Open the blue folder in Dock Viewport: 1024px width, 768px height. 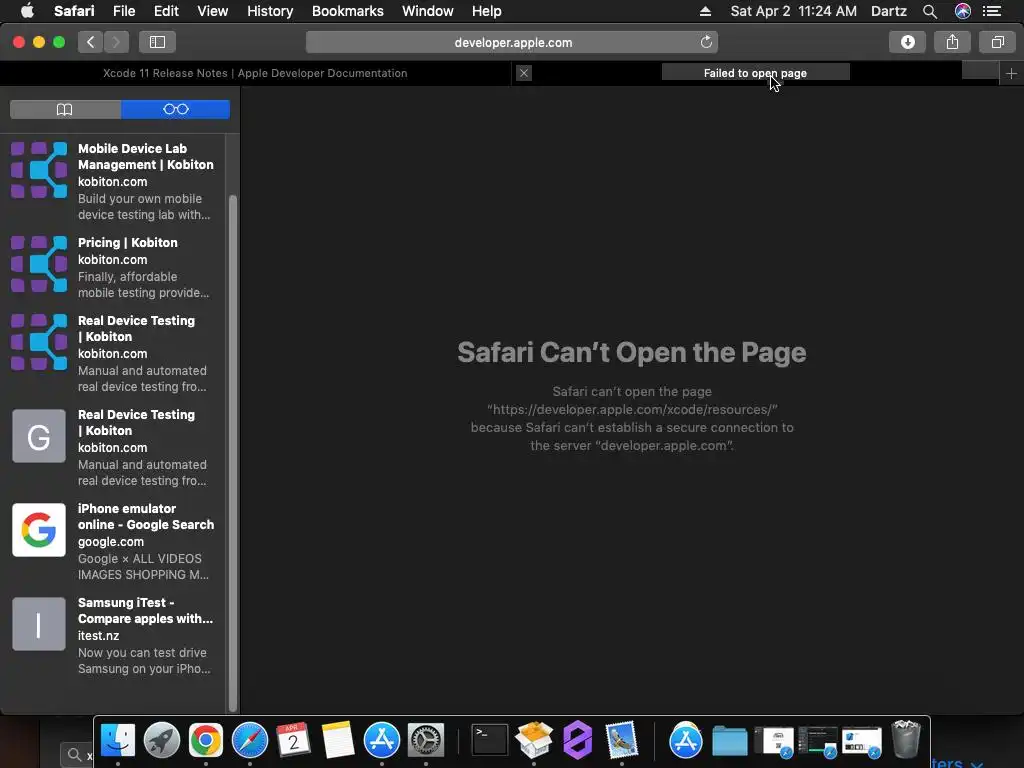[x=729, y=741]
